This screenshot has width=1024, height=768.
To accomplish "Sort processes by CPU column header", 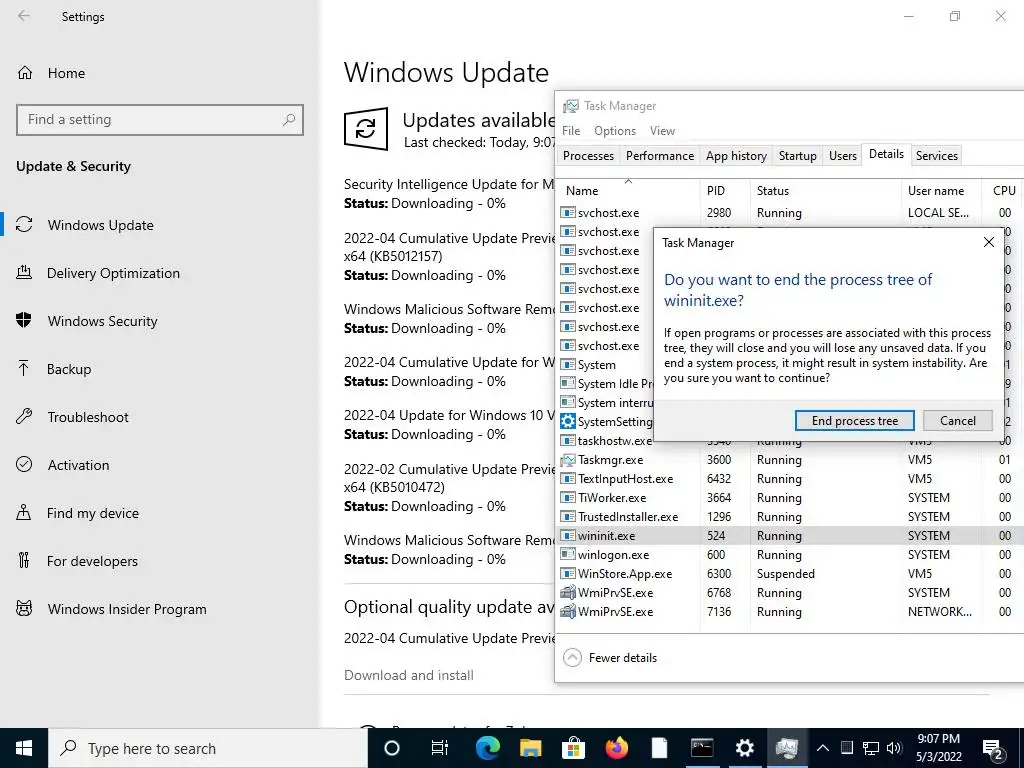I will pyautogui.click(x=1003, y=191).
